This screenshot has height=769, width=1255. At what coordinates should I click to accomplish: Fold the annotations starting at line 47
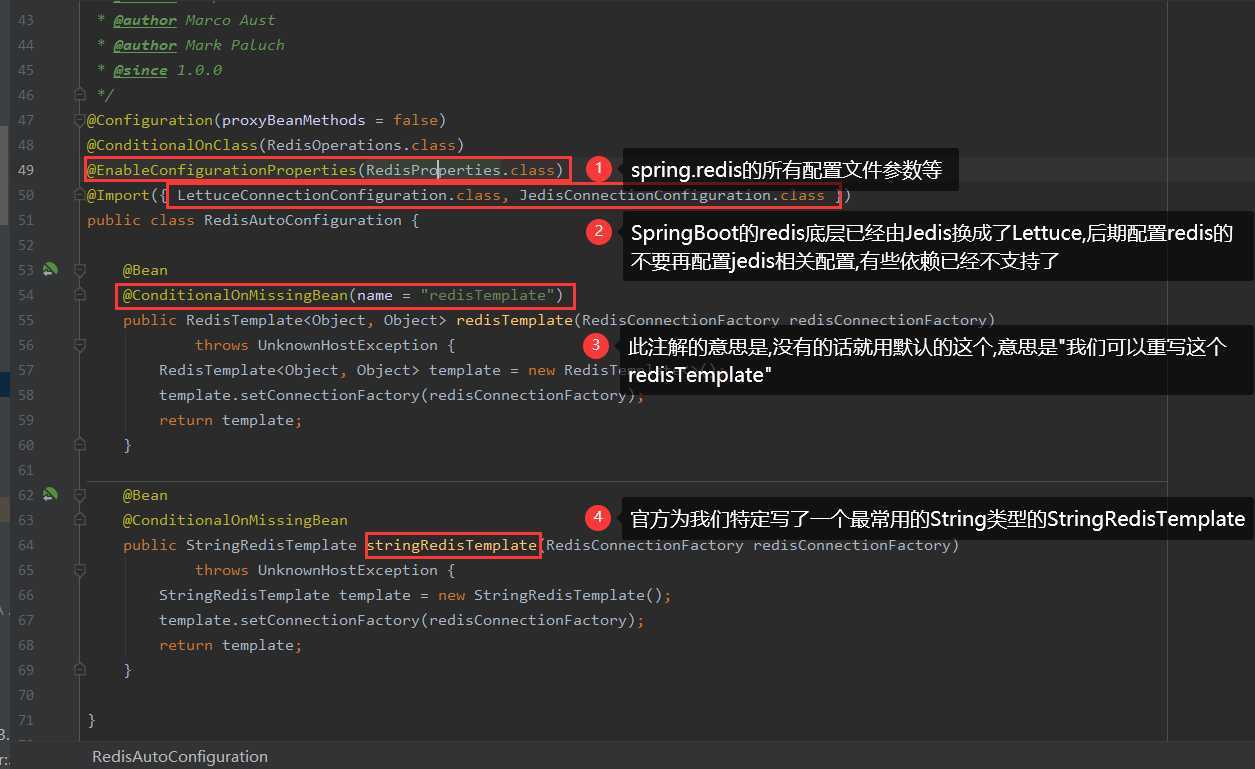click(80, 120)
